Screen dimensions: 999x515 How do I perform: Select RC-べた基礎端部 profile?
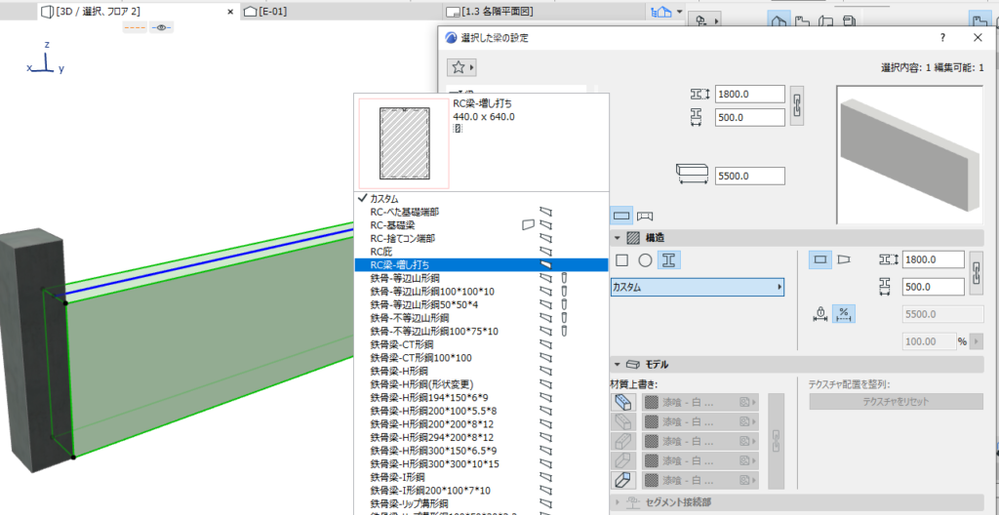click(482, 212)
